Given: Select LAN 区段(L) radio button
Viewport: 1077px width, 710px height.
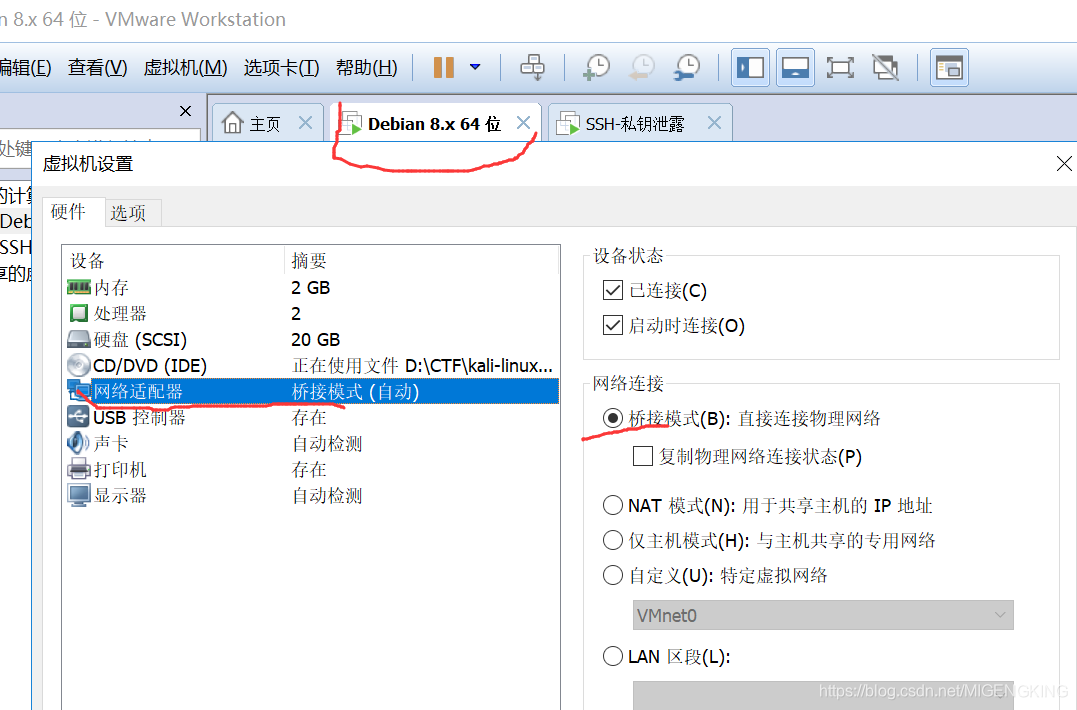Looking at the screenshot, I should coord(613,656).
